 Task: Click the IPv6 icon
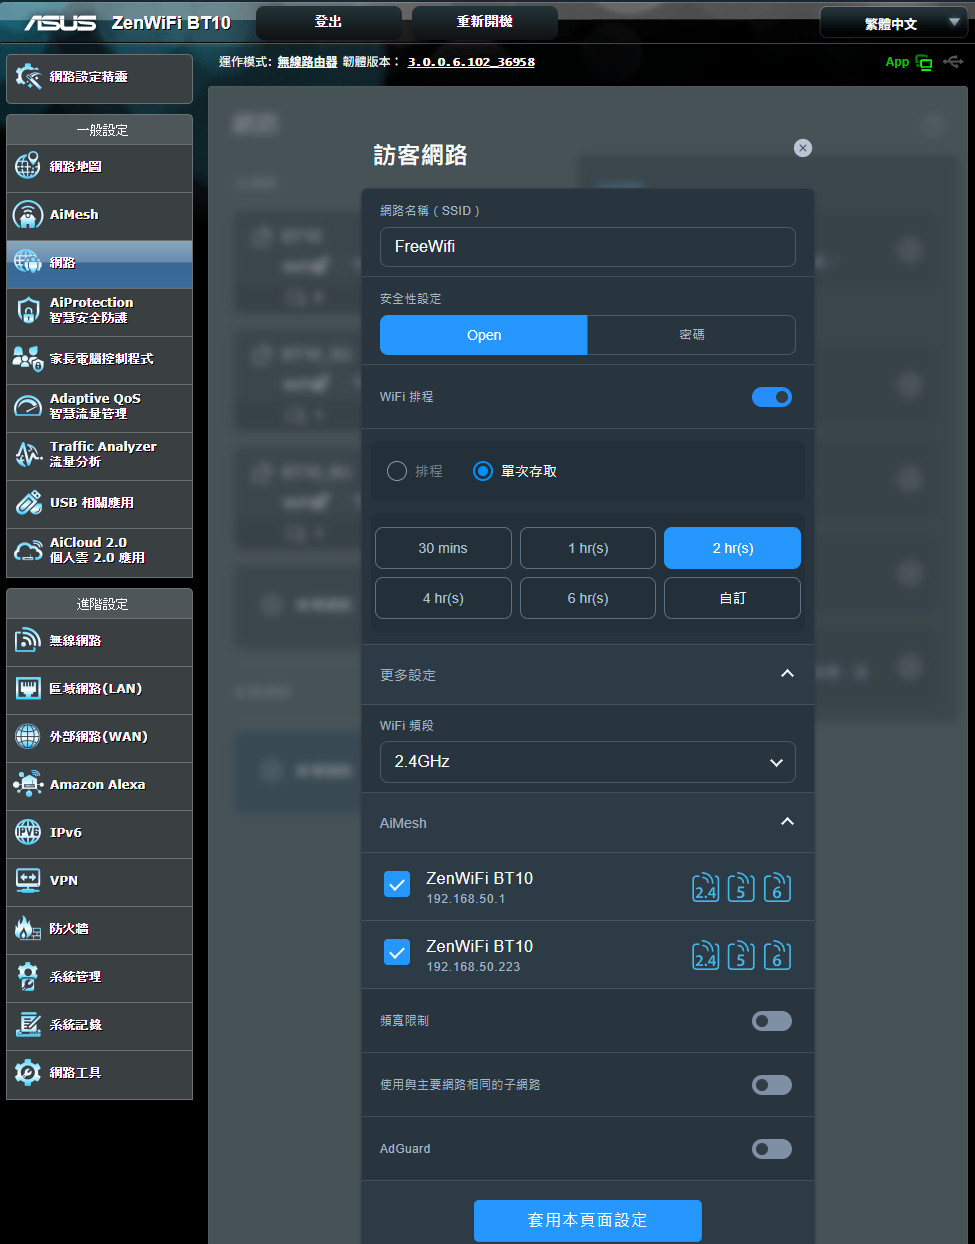click(28, 832)
